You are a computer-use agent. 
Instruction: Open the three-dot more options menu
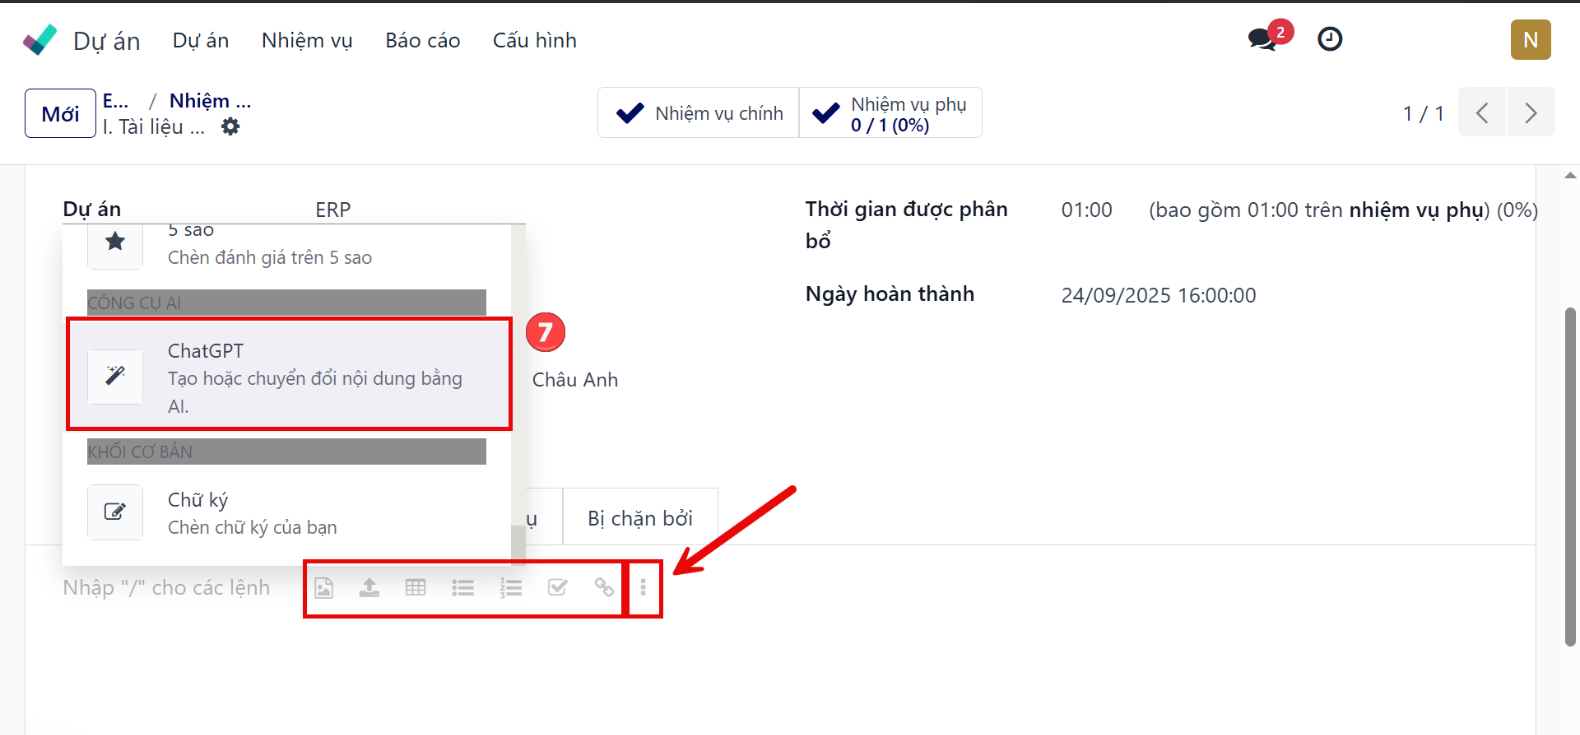tap(643, 588)
